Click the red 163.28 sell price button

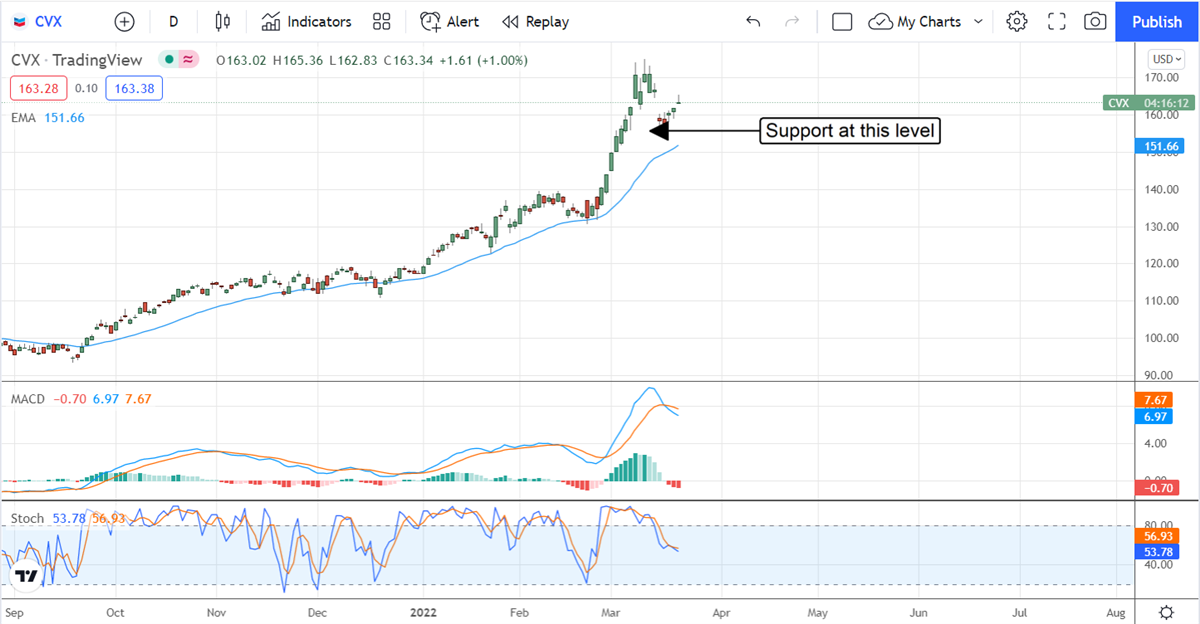37,89
